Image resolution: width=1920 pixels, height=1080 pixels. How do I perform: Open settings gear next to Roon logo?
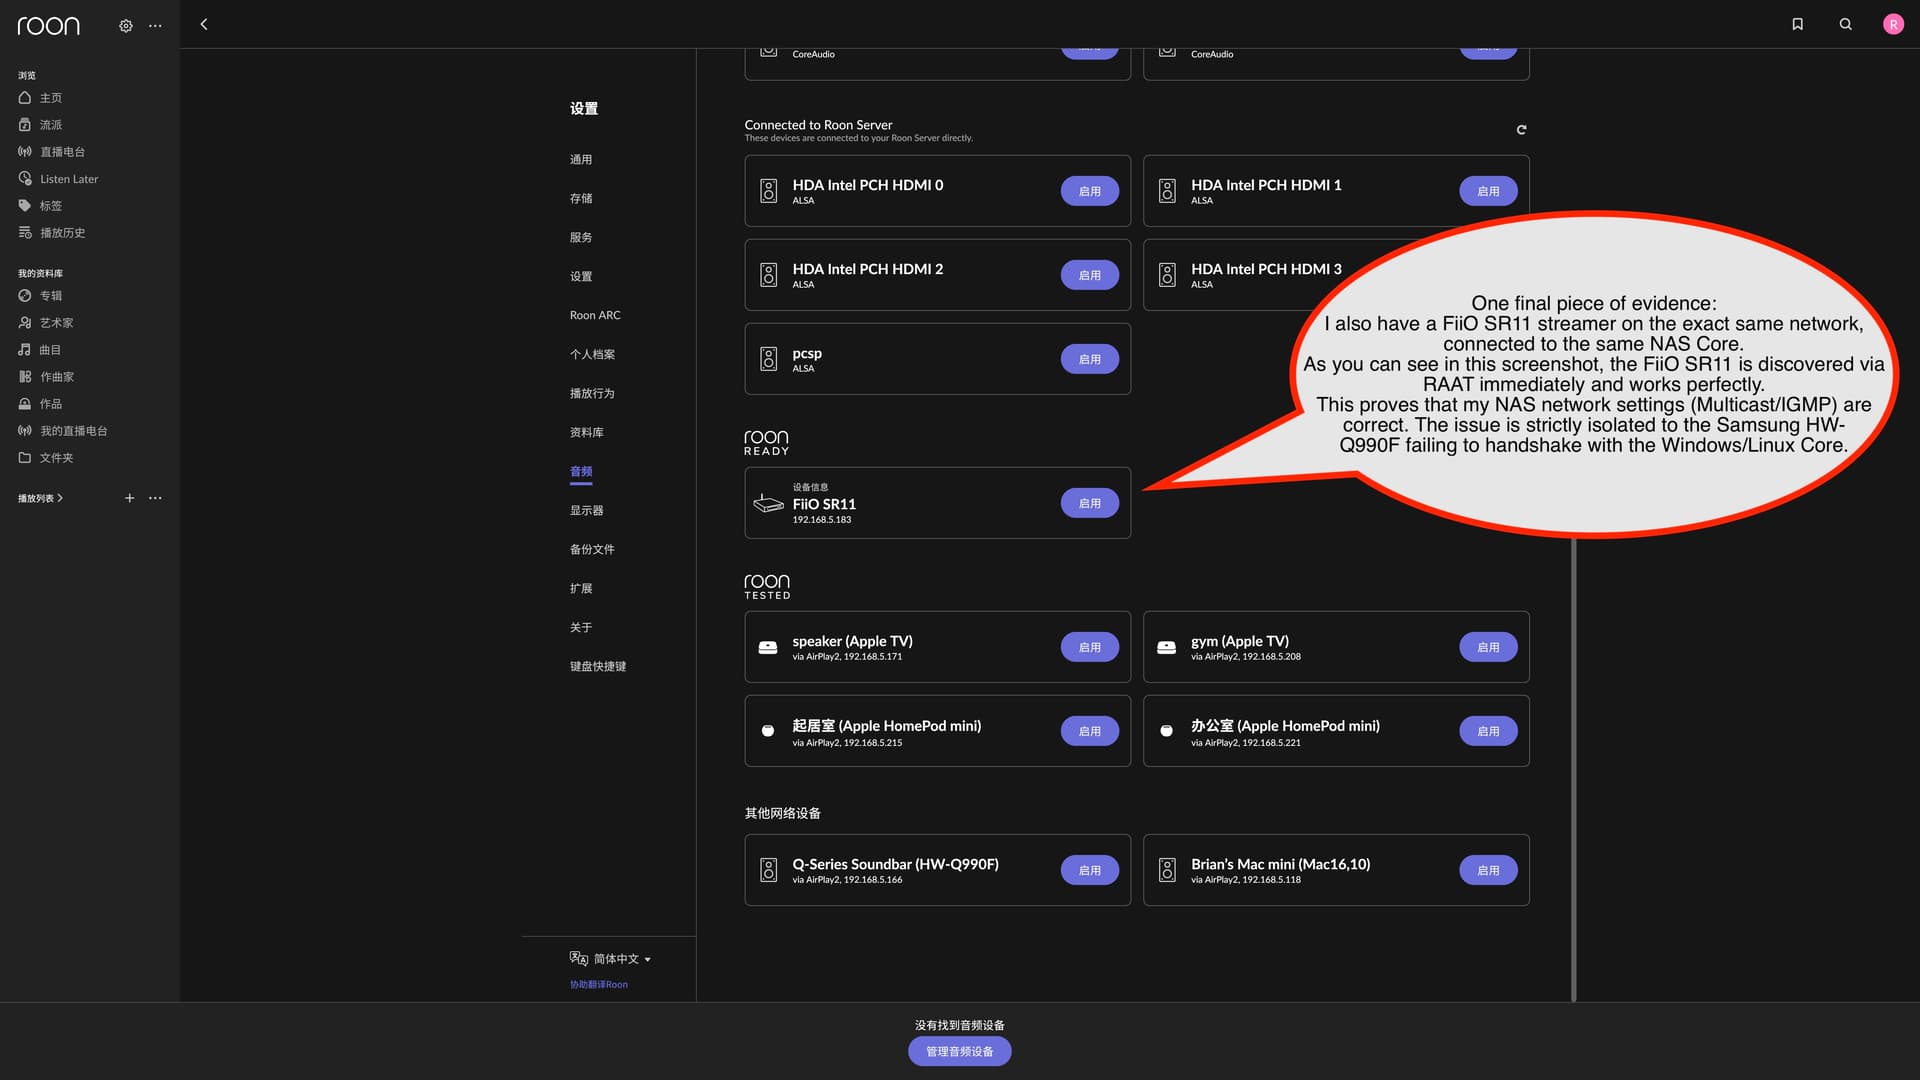[x=125, y=26]
